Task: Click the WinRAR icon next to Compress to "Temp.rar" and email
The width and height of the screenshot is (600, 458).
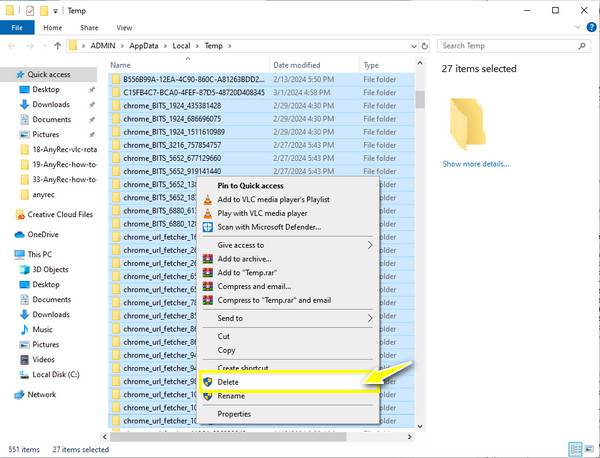Action: (x=208, y=300)
